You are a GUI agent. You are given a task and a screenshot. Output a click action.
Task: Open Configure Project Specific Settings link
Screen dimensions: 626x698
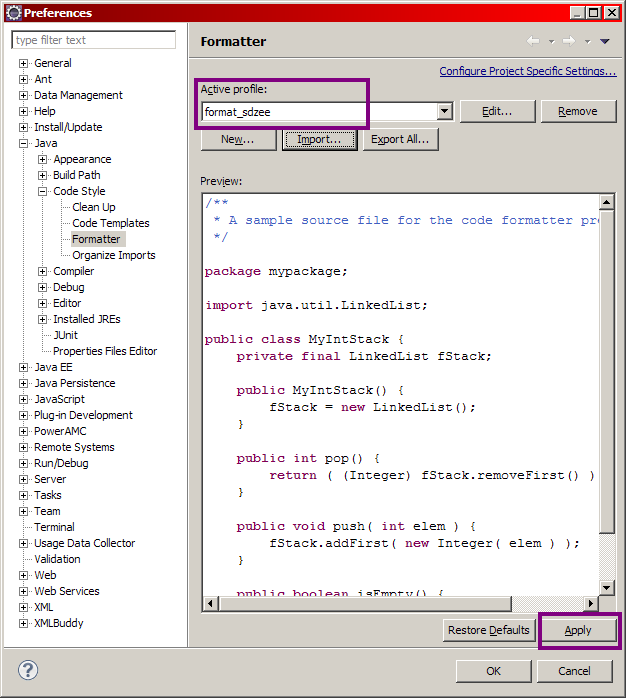point(527,72)
